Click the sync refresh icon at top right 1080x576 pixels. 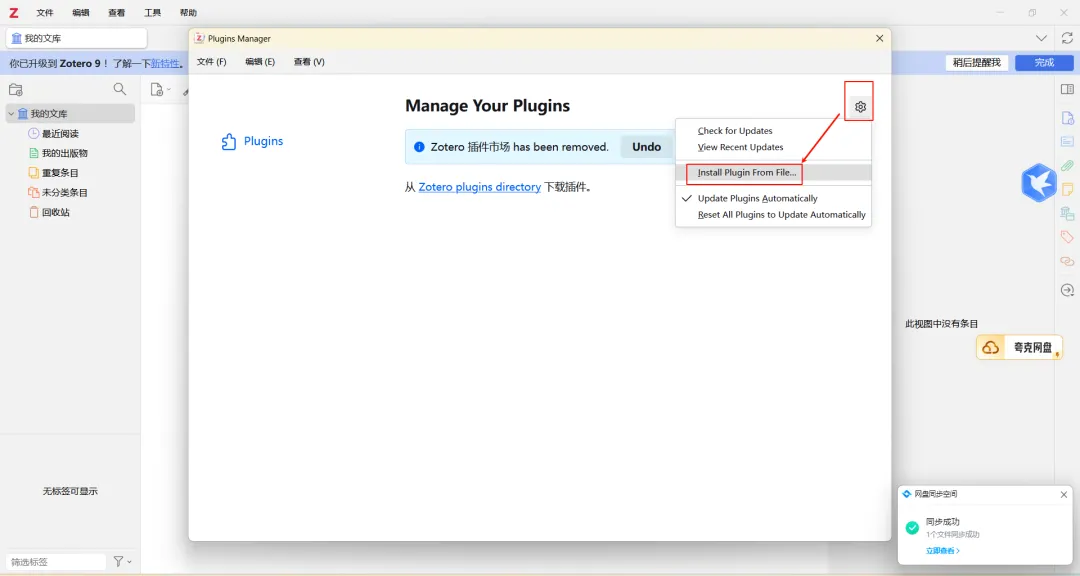(x=1067, y=38)
